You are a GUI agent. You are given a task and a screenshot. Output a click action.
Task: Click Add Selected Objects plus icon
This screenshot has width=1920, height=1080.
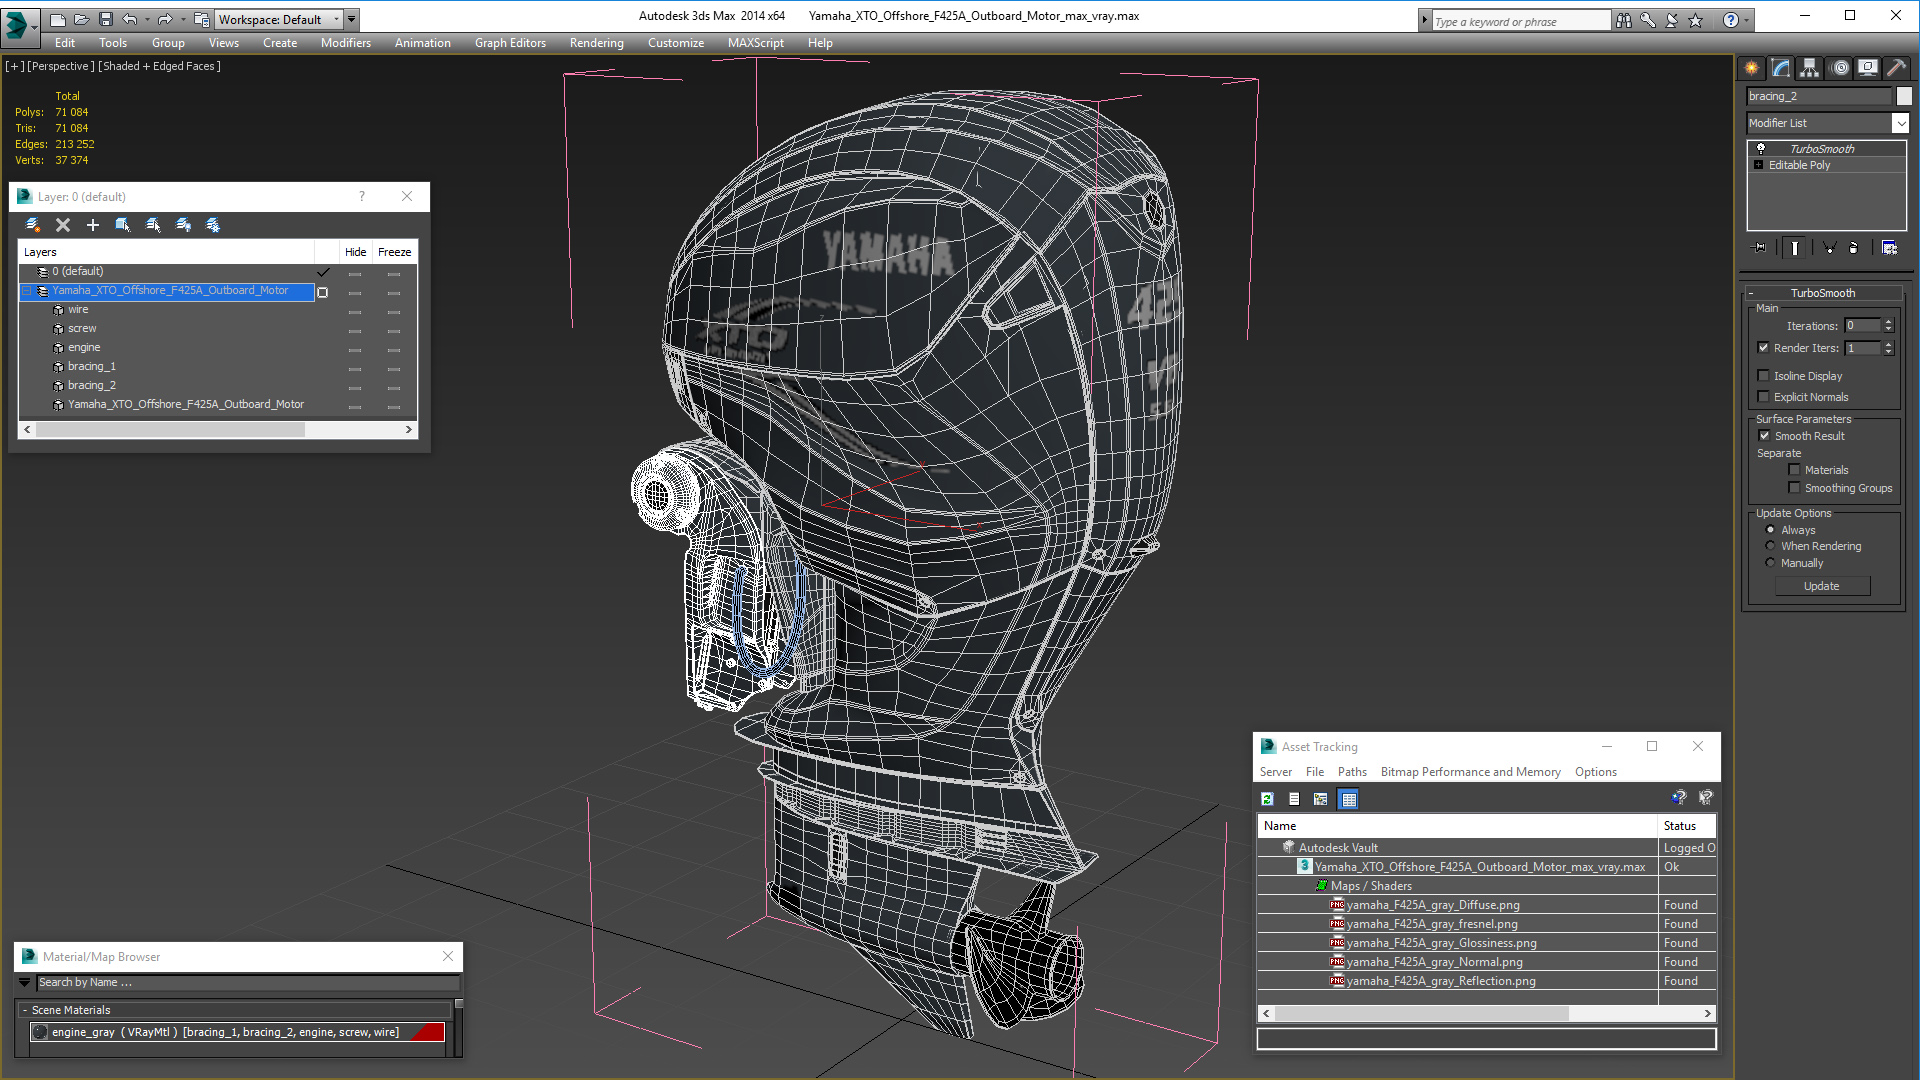93,225
